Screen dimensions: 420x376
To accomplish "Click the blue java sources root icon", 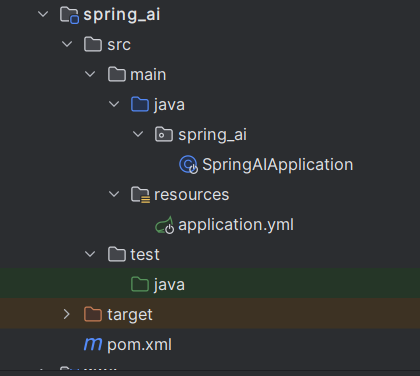I will click(140, 104).
